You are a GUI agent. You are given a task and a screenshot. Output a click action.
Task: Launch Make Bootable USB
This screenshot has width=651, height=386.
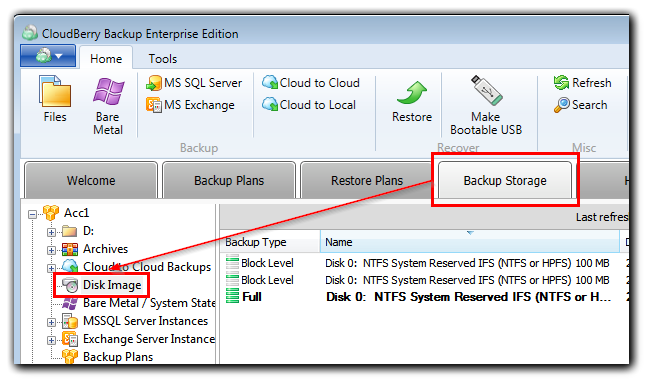486,105
